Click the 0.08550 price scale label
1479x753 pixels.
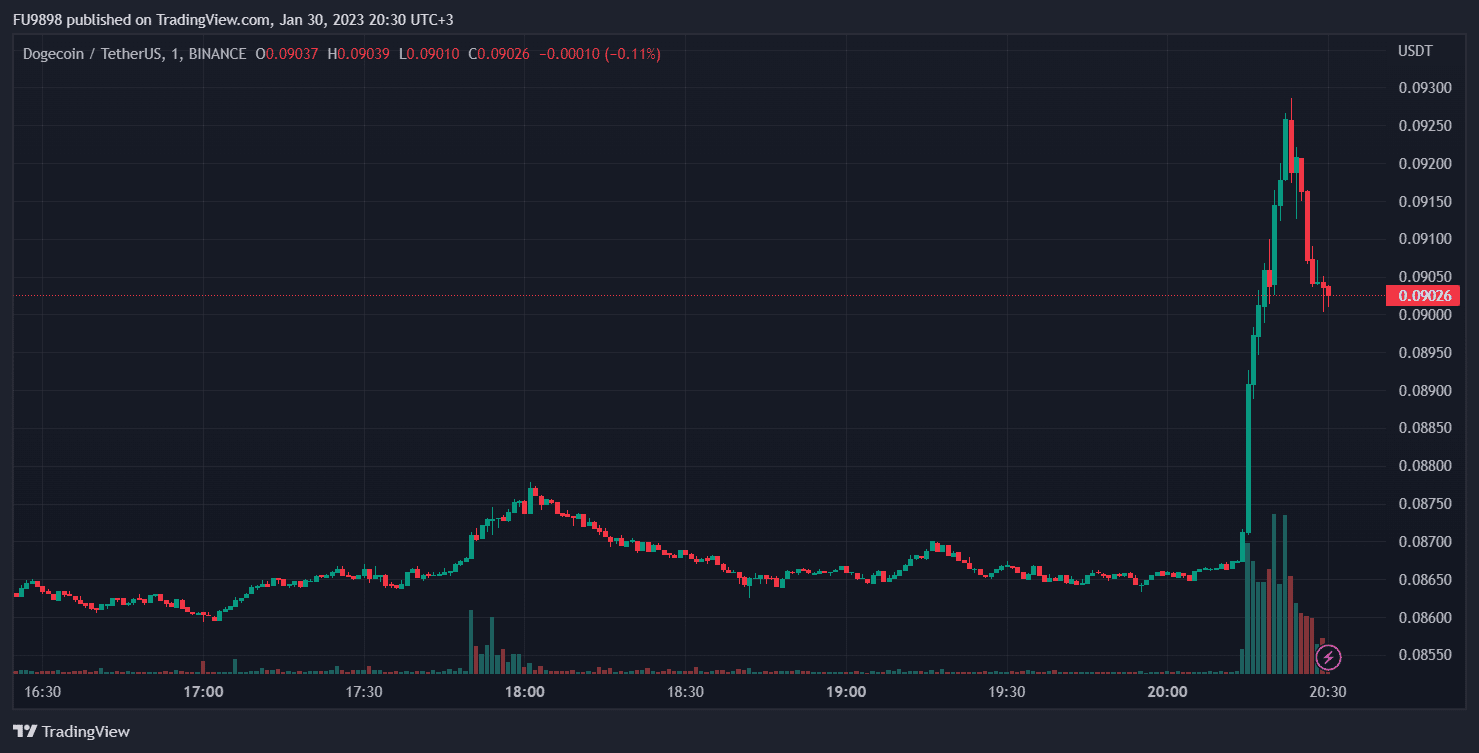(1424, 655)
